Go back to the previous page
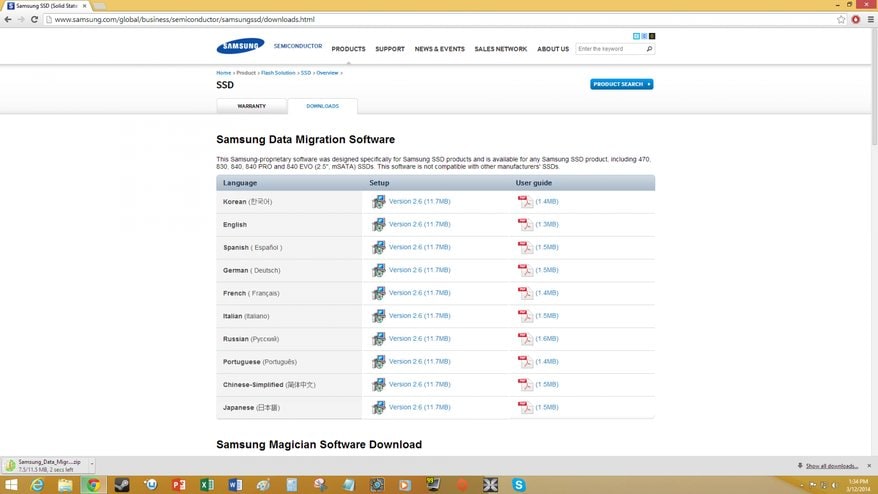878x494 pixels. pos(8,19)
